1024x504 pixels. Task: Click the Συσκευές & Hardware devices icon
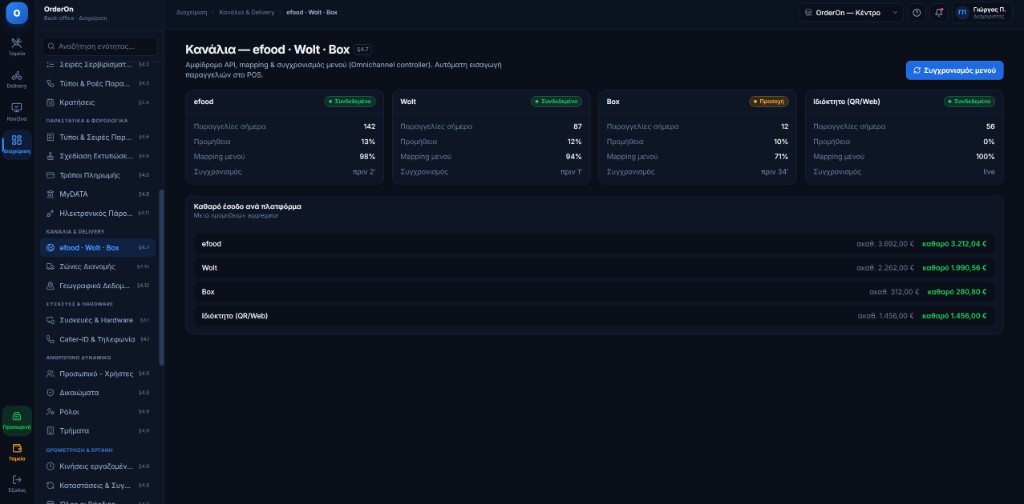[x=50, y=320]
